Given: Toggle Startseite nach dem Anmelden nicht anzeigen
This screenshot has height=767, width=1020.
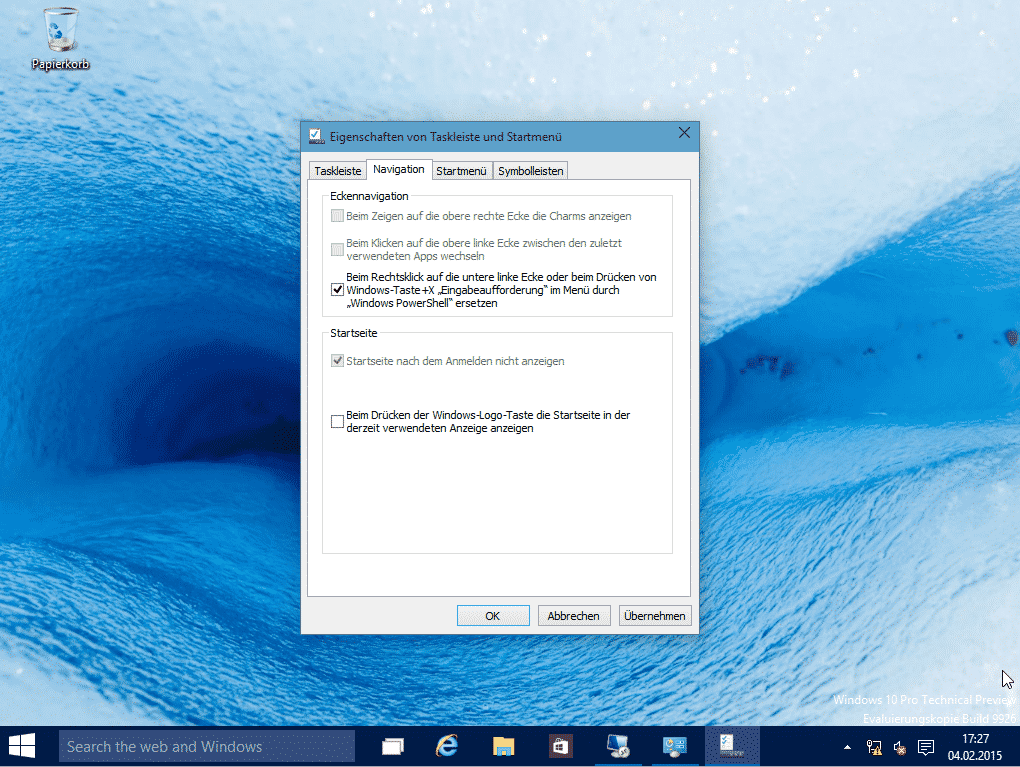Looking at the screenshot, I should coord(337,361).
